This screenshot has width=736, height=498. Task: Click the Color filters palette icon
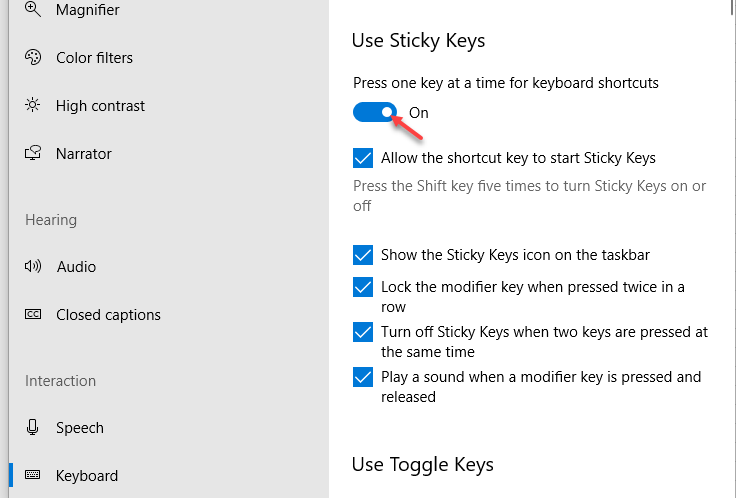point(33,57)
